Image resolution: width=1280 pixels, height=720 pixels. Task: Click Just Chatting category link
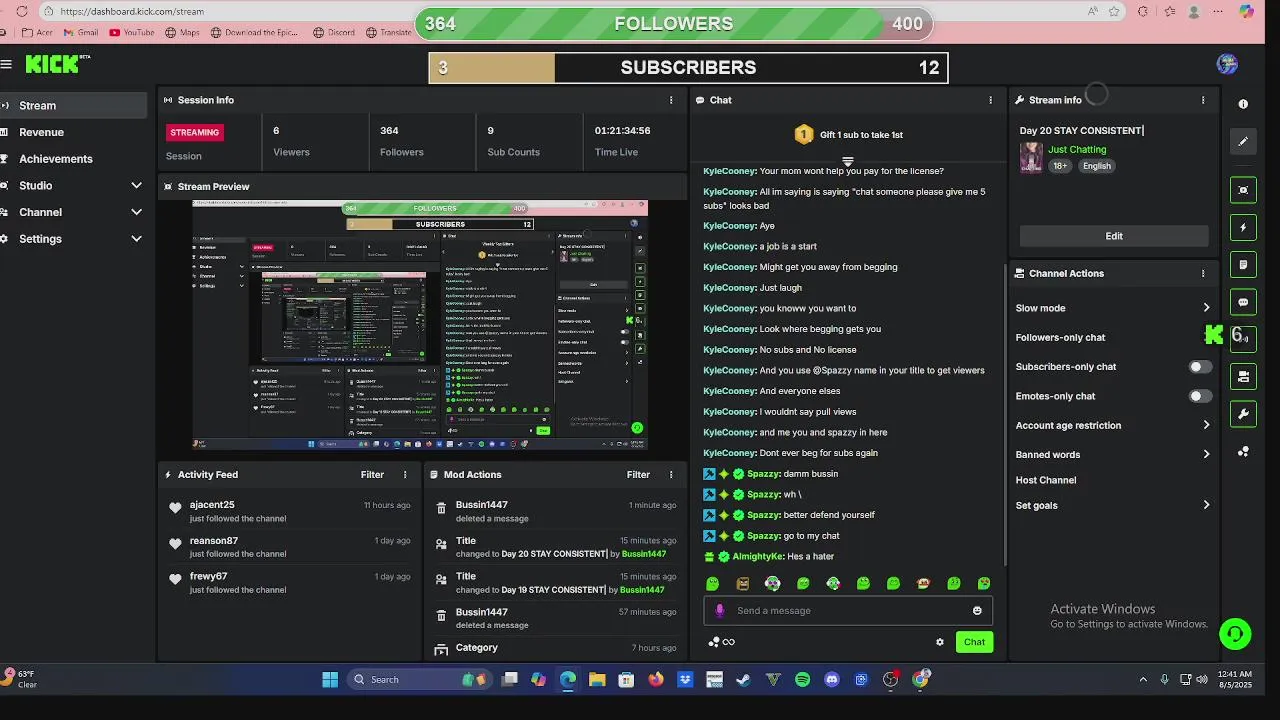(x=1077, y=149)
